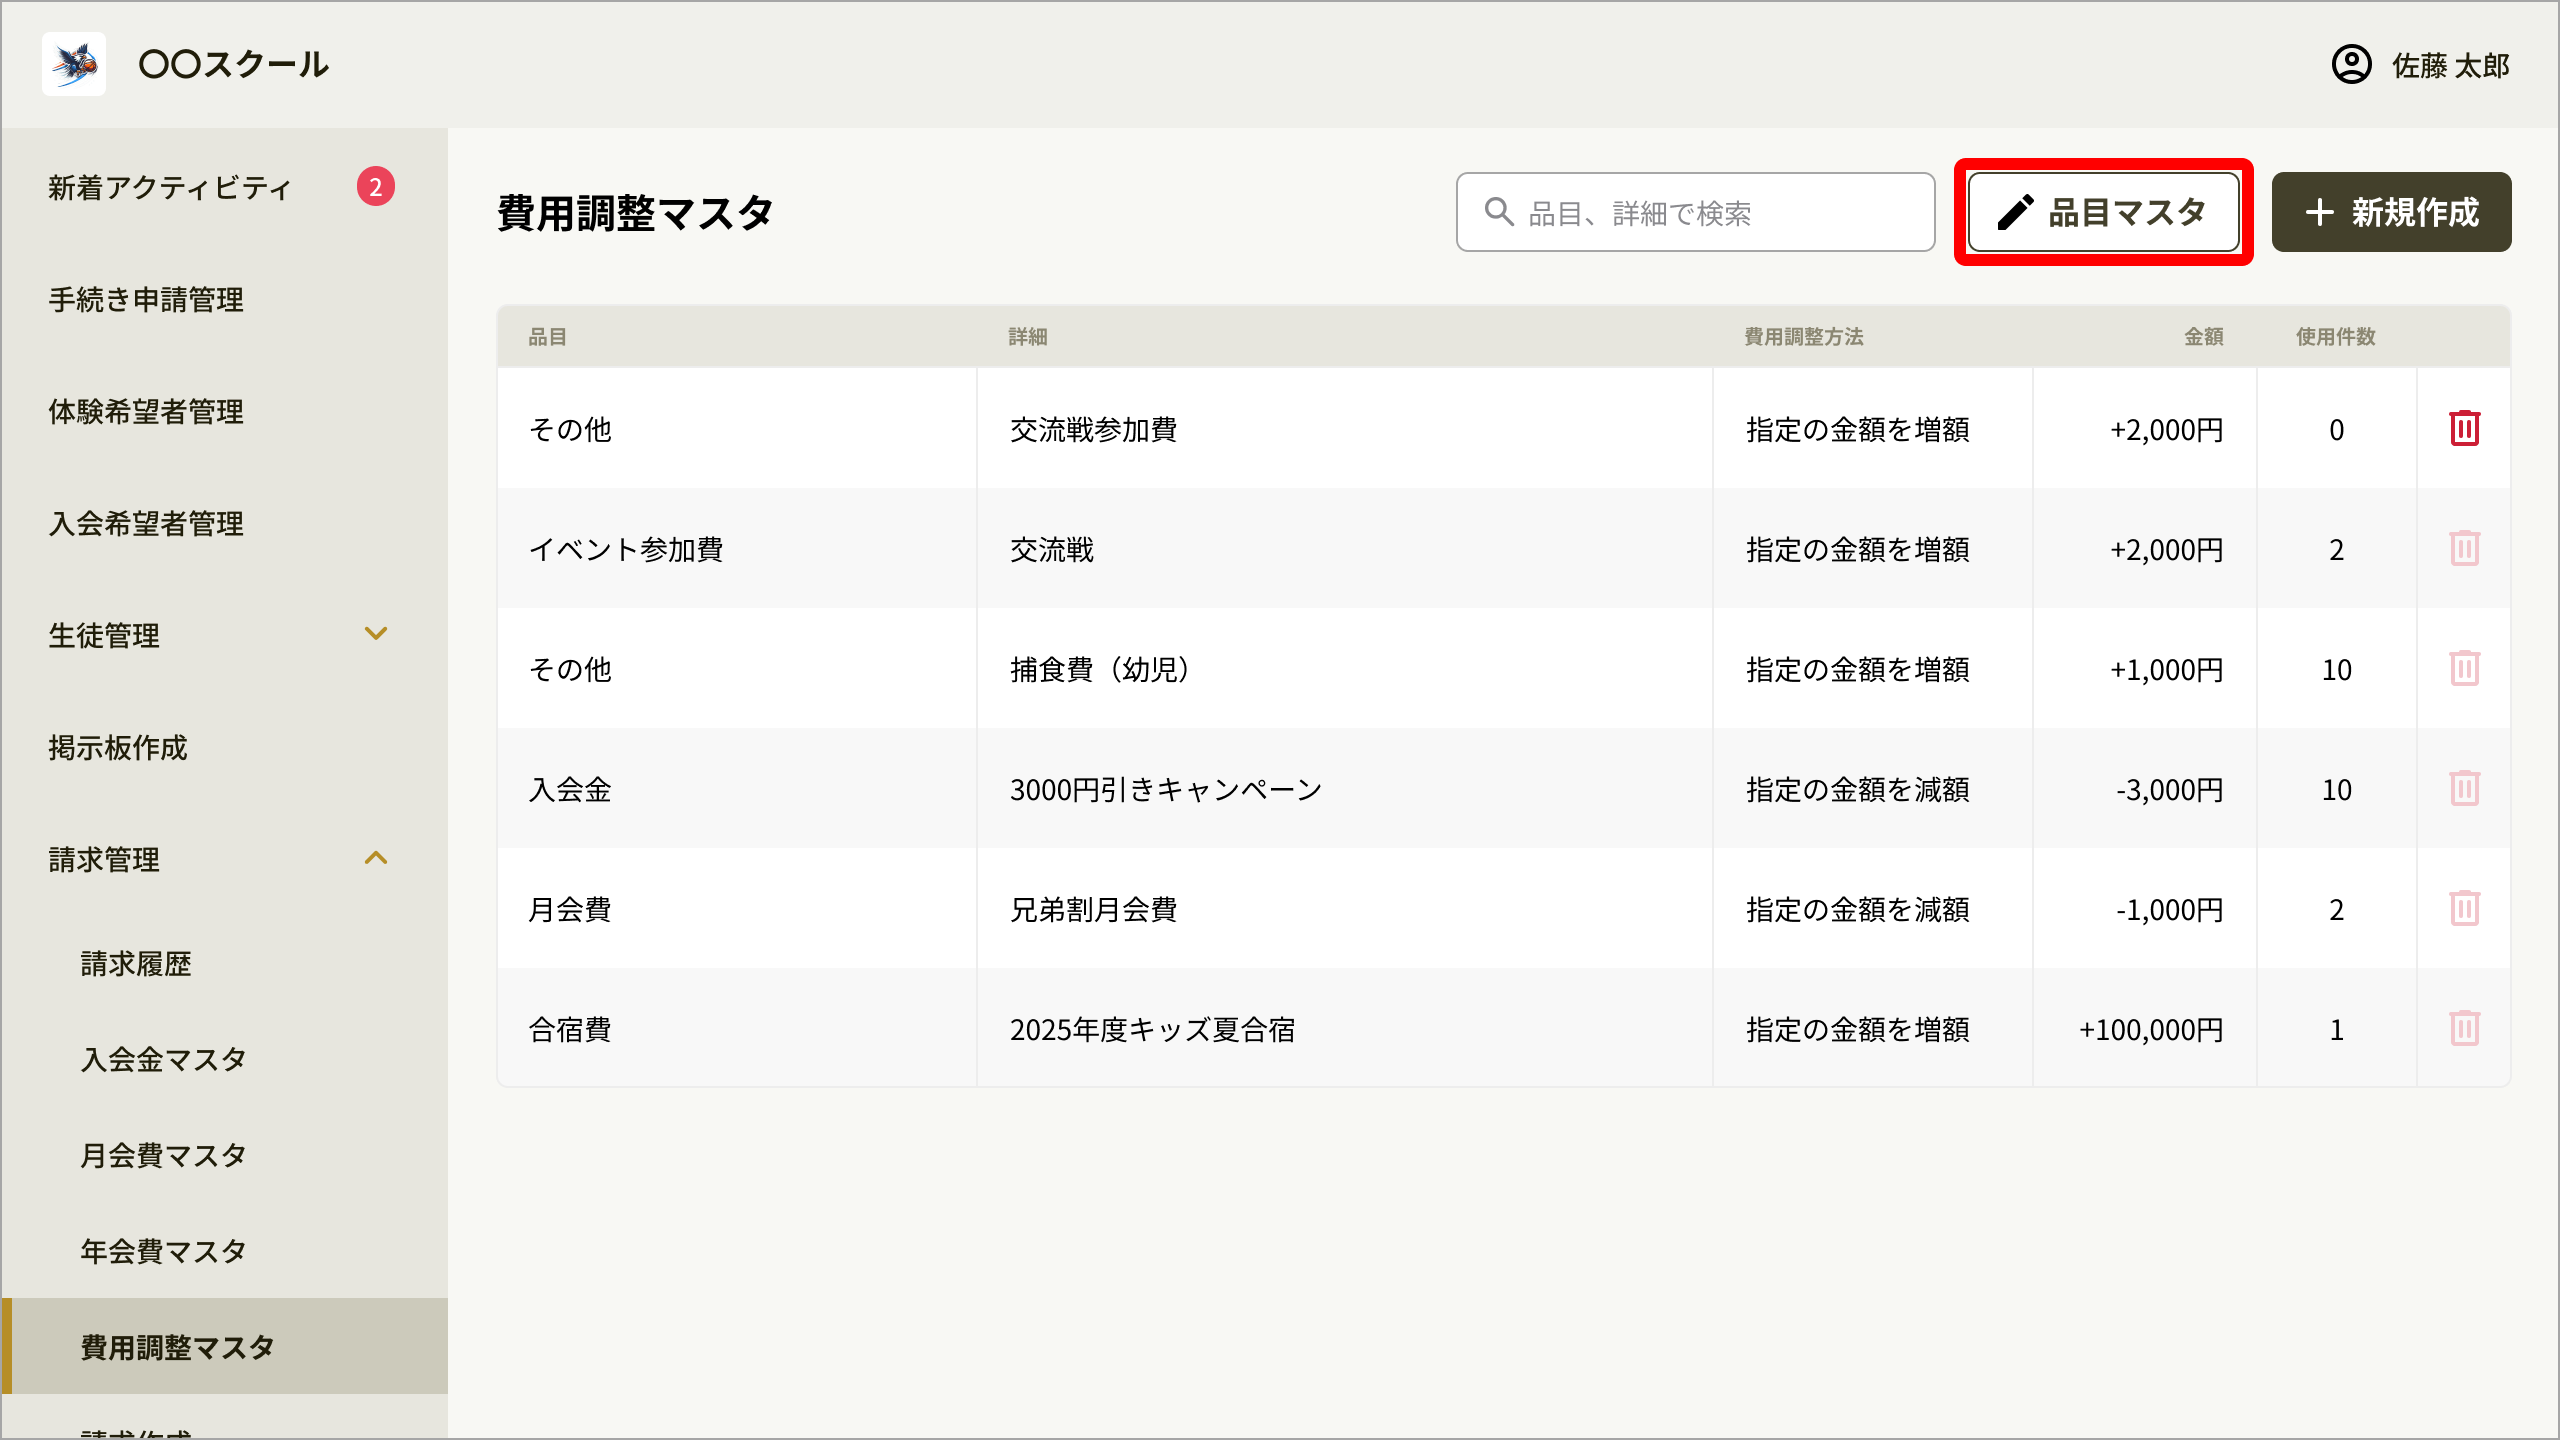Click trash icon for イベント参加費 row

point(2464,548)
